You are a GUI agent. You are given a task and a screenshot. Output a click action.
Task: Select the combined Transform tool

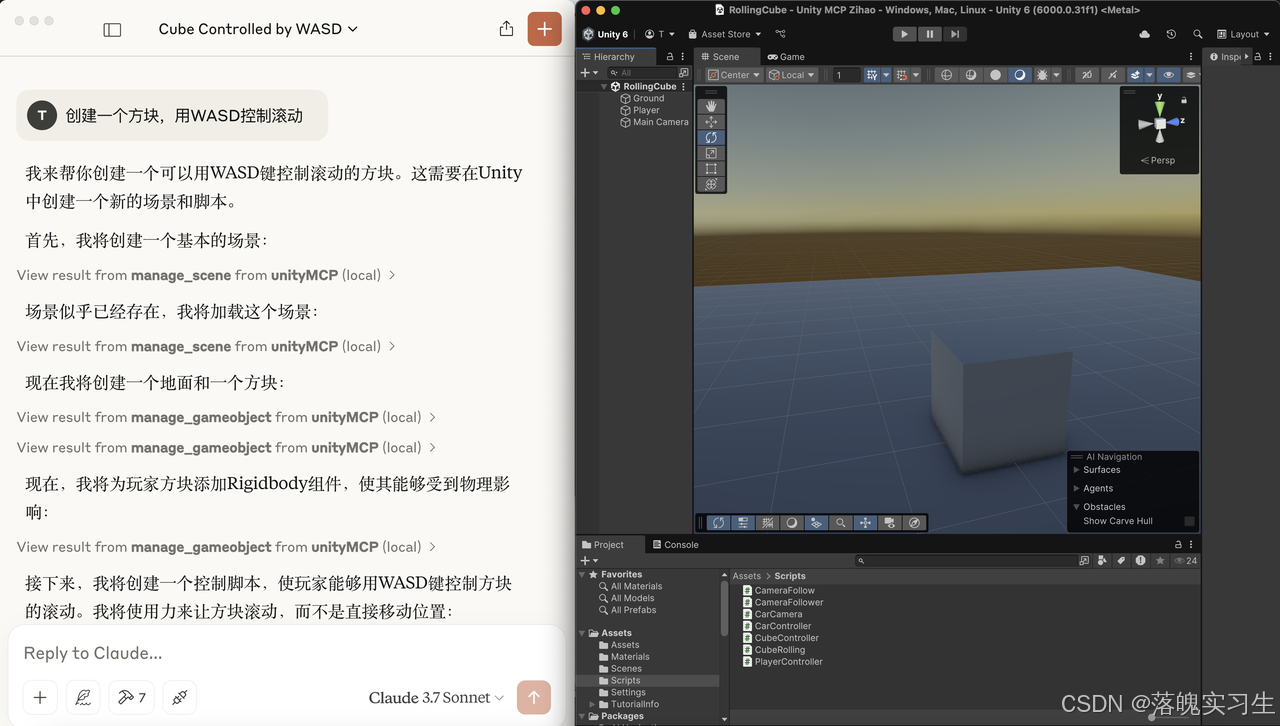(x=711, y=184)
